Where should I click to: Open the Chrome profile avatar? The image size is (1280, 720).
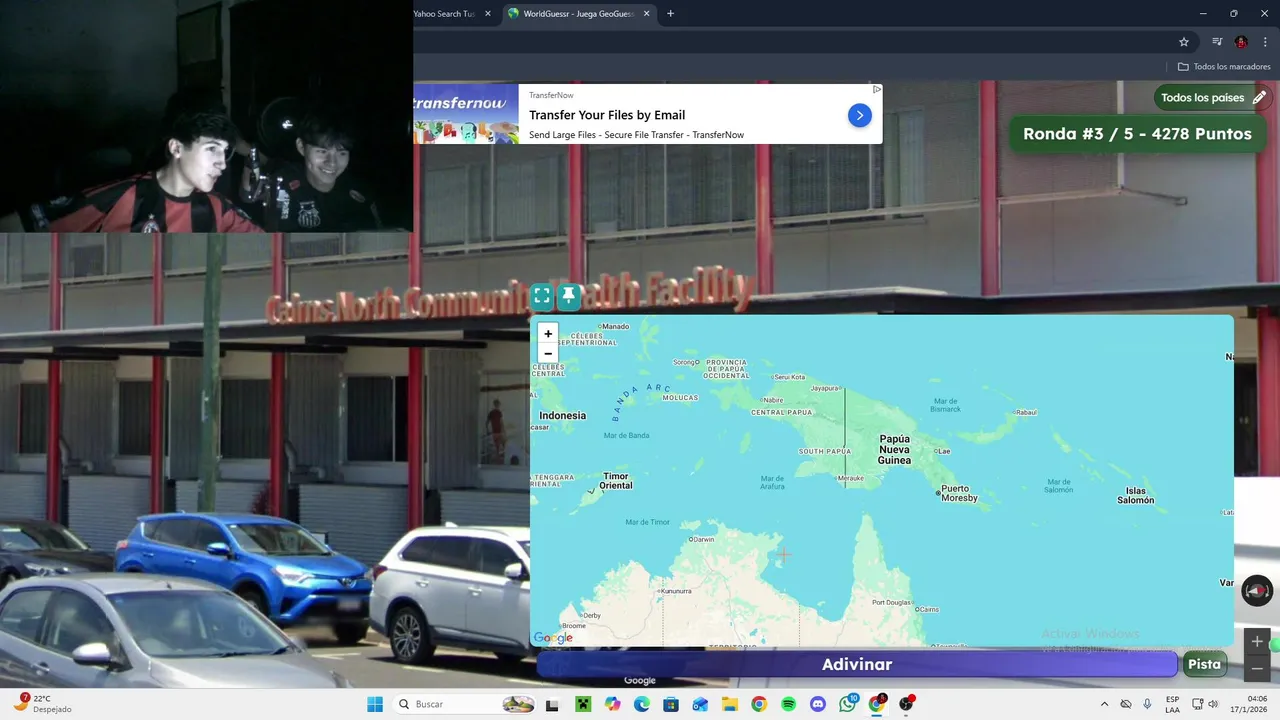[x=1241, y=42]
